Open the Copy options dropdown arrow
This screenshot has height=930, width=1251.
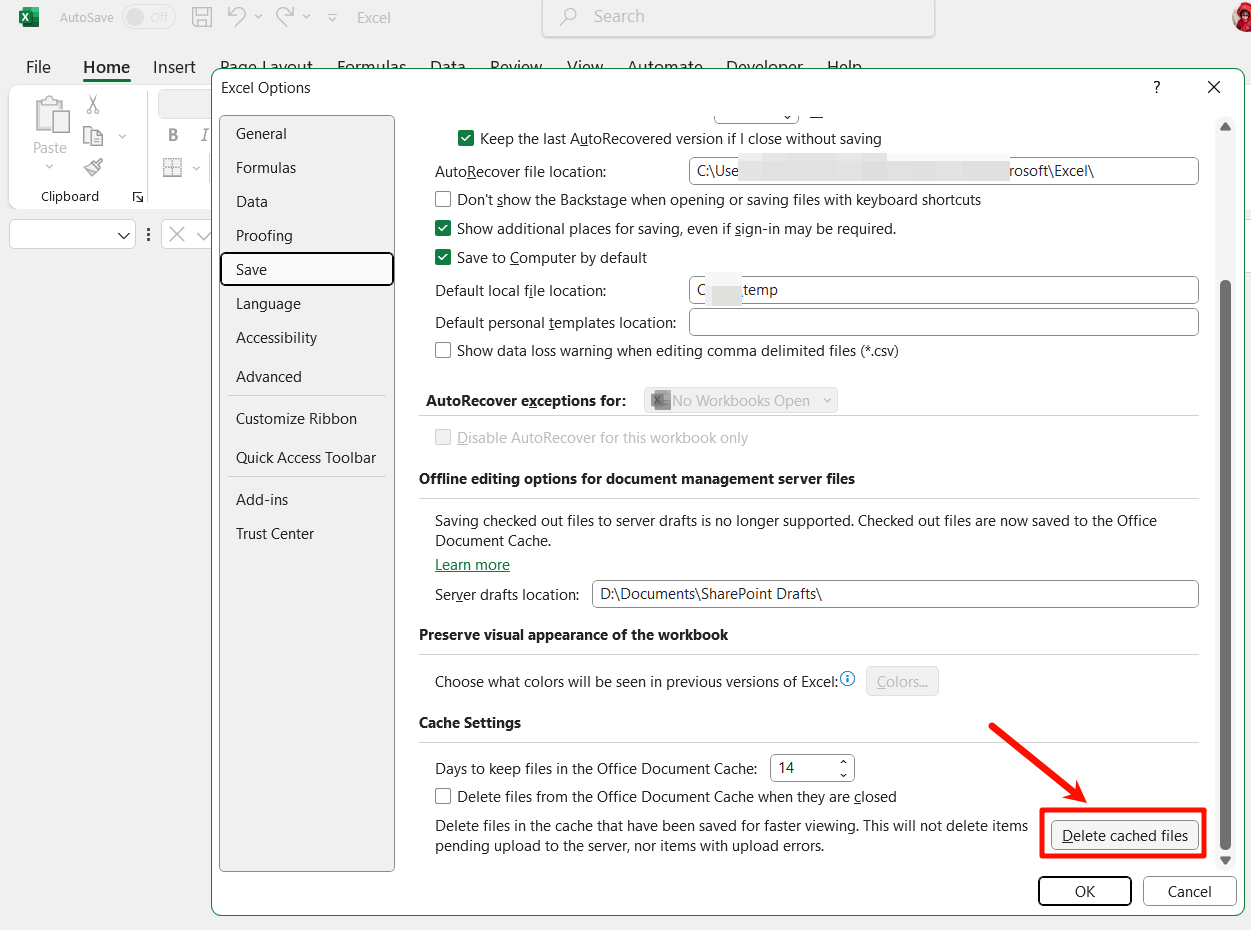(x=122, y=136)
